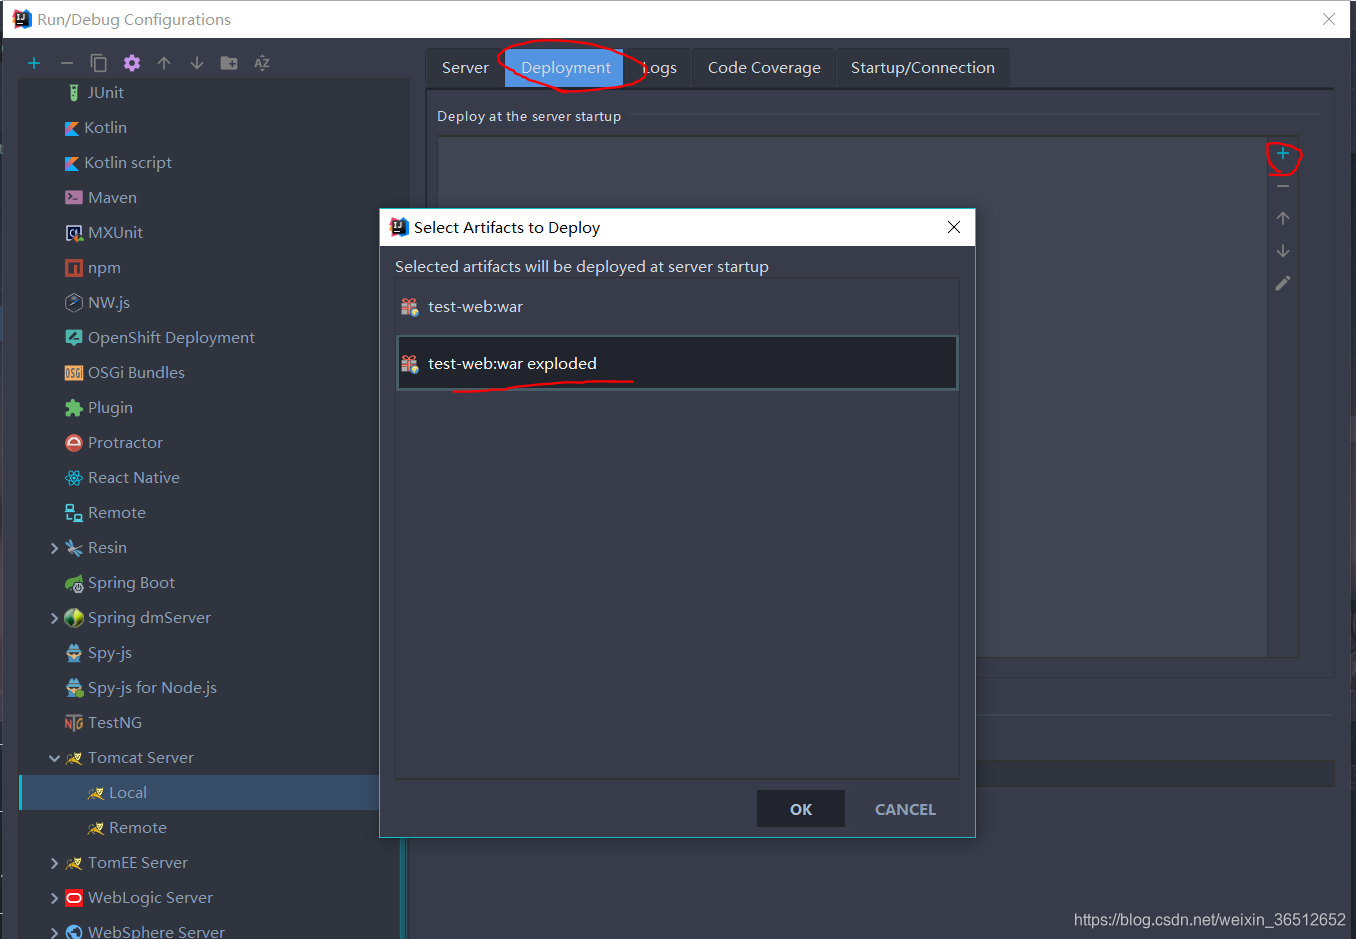Edit the deployment artifact

point(1283,283)
